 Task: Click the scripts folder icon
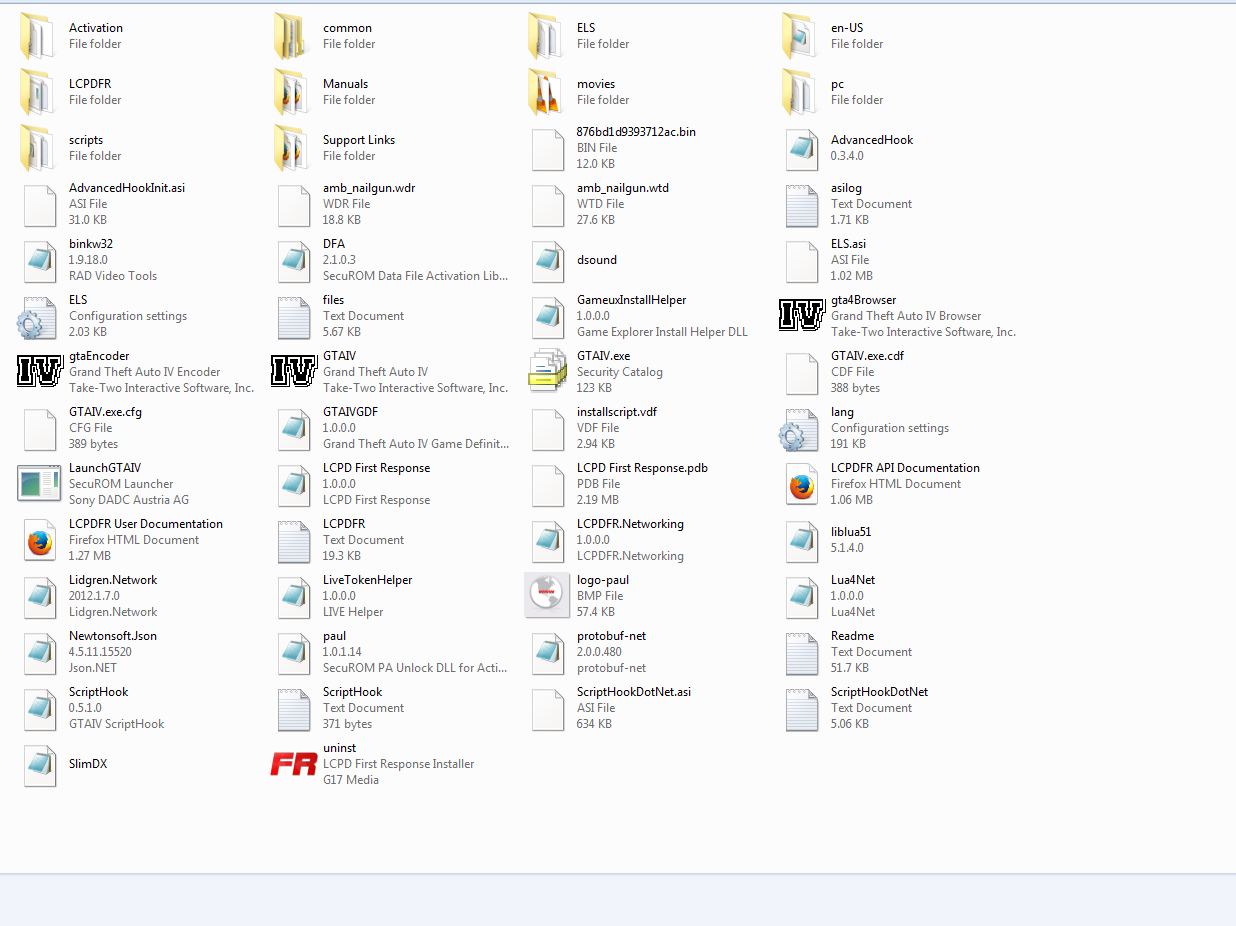point(38,148)
